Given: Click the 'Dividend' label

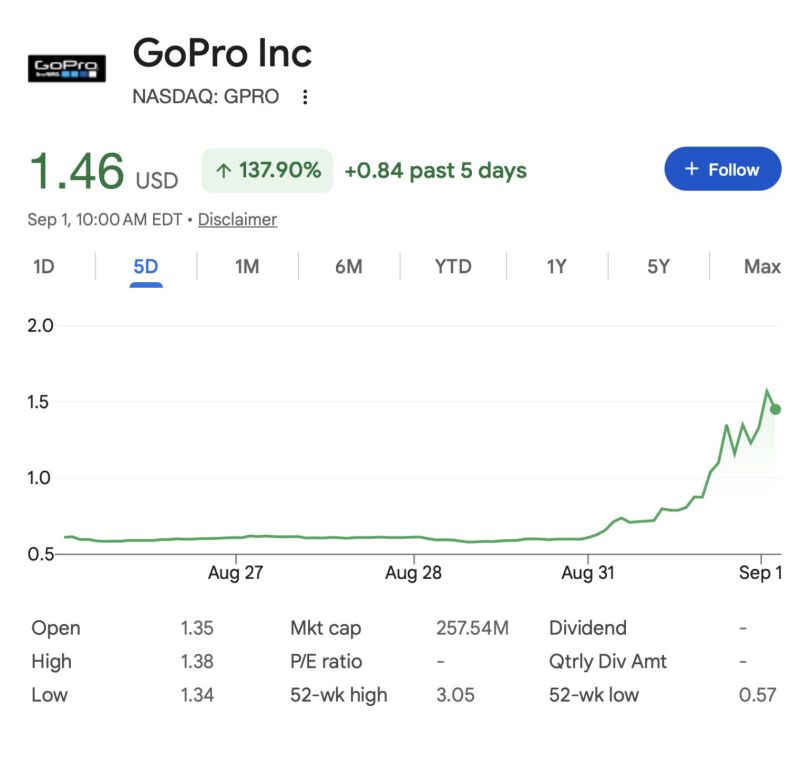Looking at the screenshot, I should tap(588, 628).
